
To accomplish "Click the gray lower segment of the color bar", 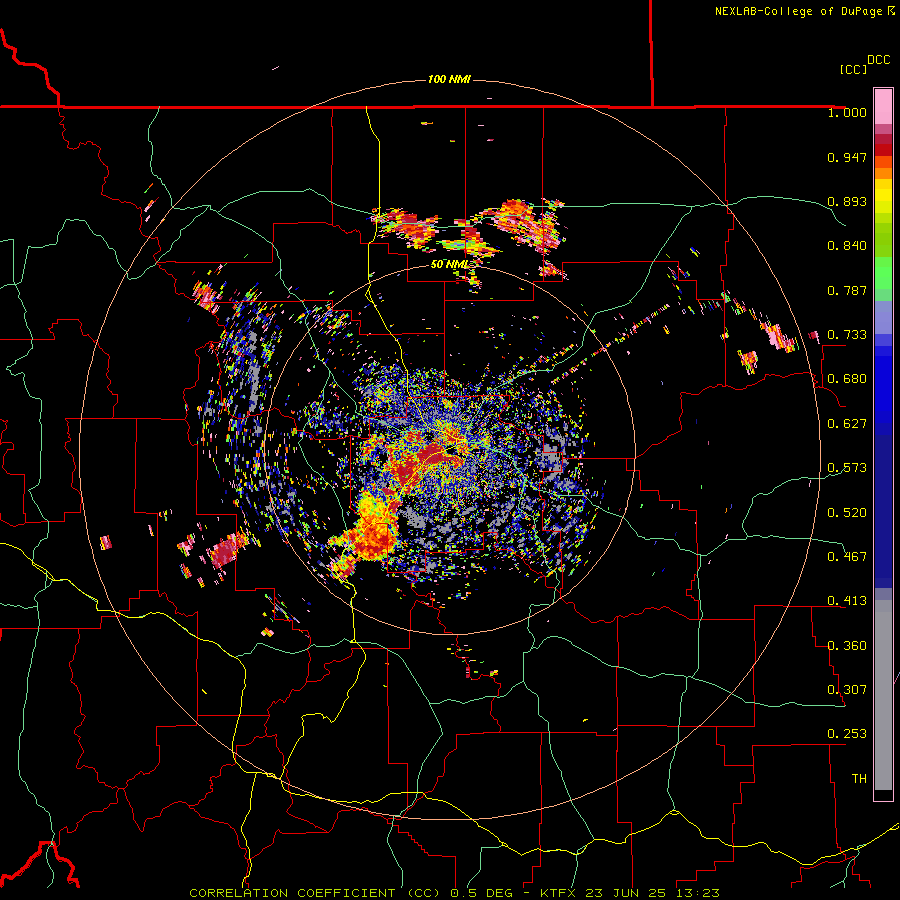I will coord(883,695).
